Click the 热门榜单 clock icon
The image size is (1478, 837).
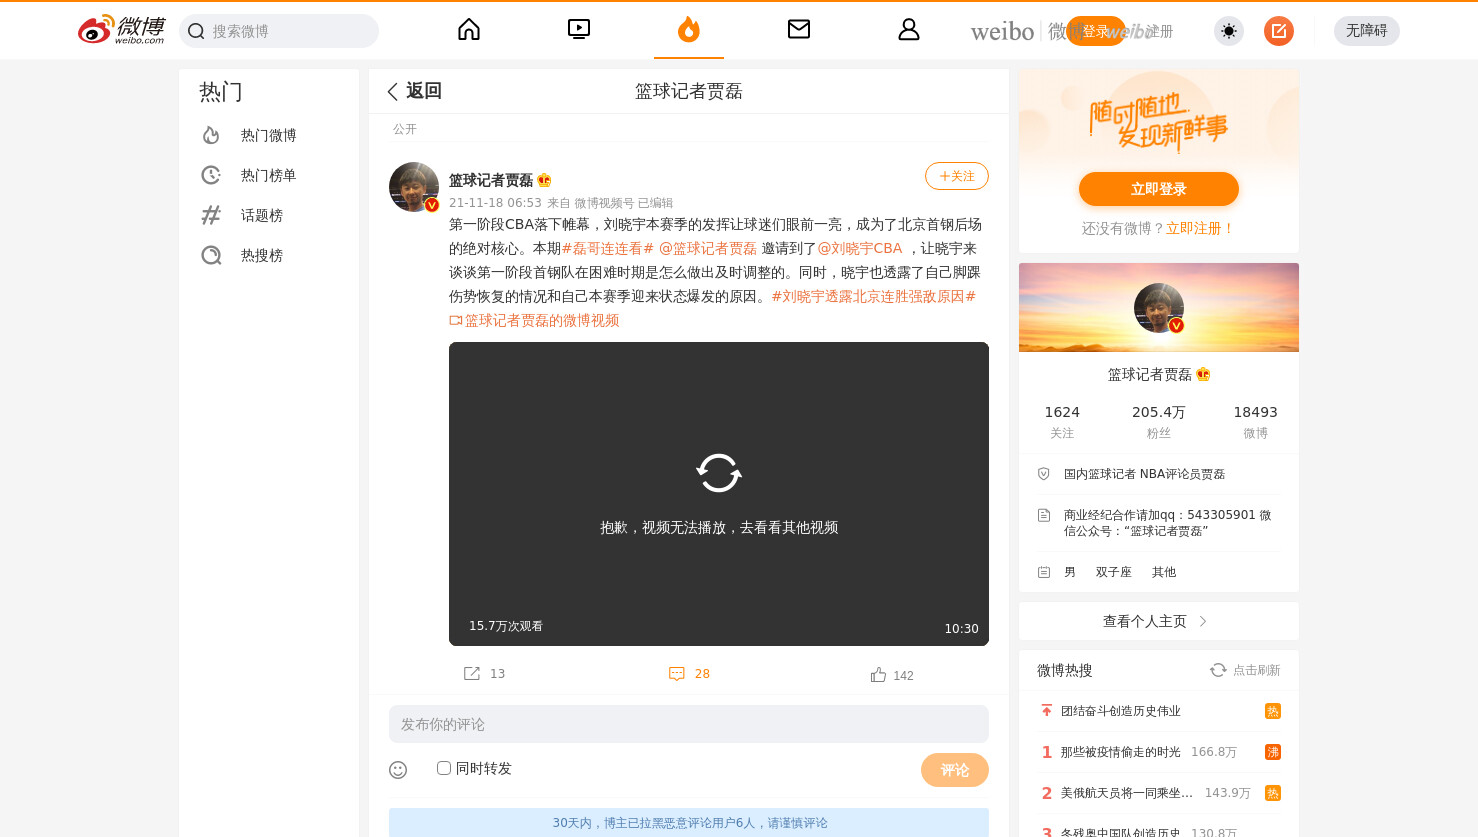click(x=211, y=175)
